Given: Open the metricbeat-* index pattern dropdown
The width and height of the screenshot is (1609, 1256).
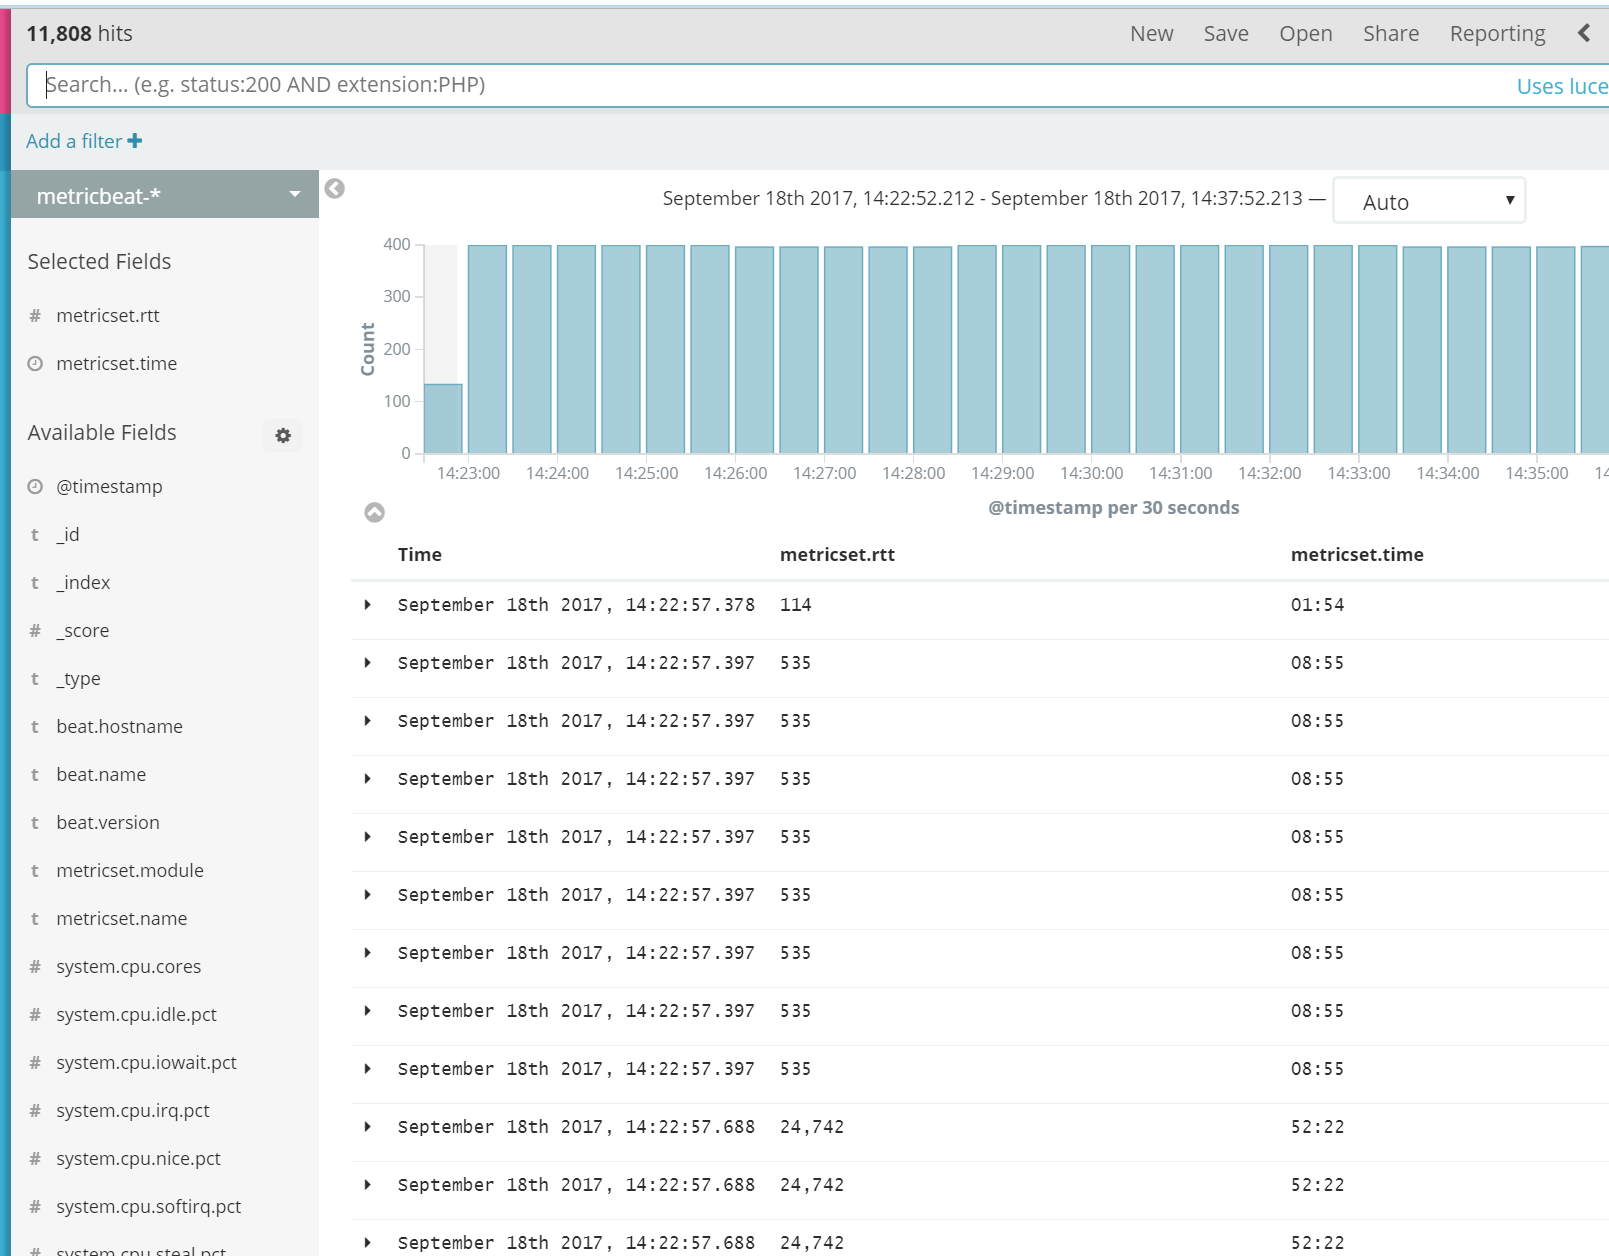Looking at the screenshot, I should 165,195.
